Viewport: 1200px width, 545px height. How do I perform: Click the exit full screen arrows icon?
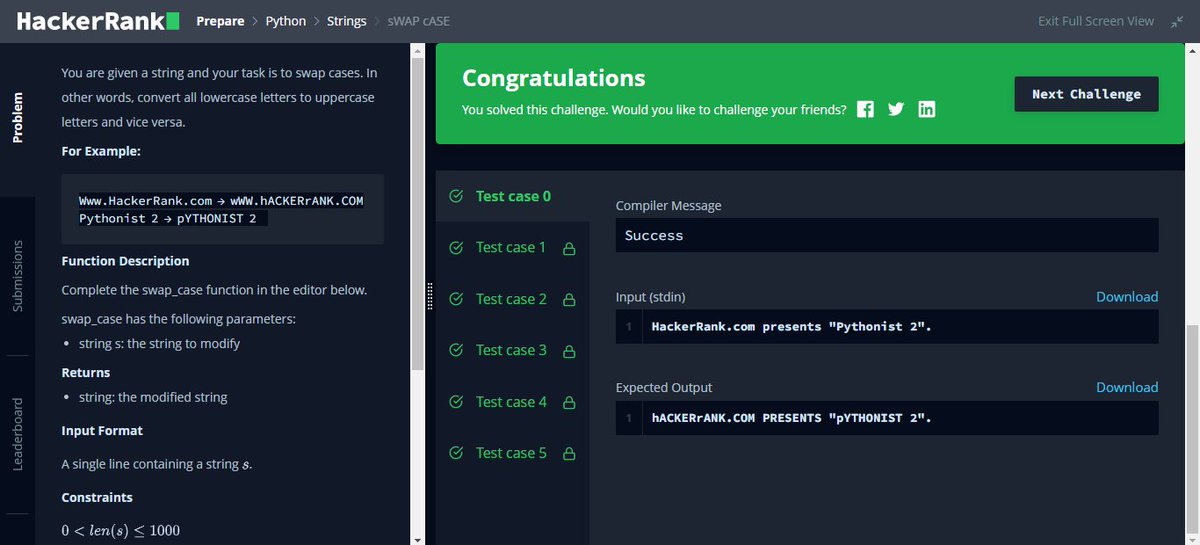pos(1176,21)
